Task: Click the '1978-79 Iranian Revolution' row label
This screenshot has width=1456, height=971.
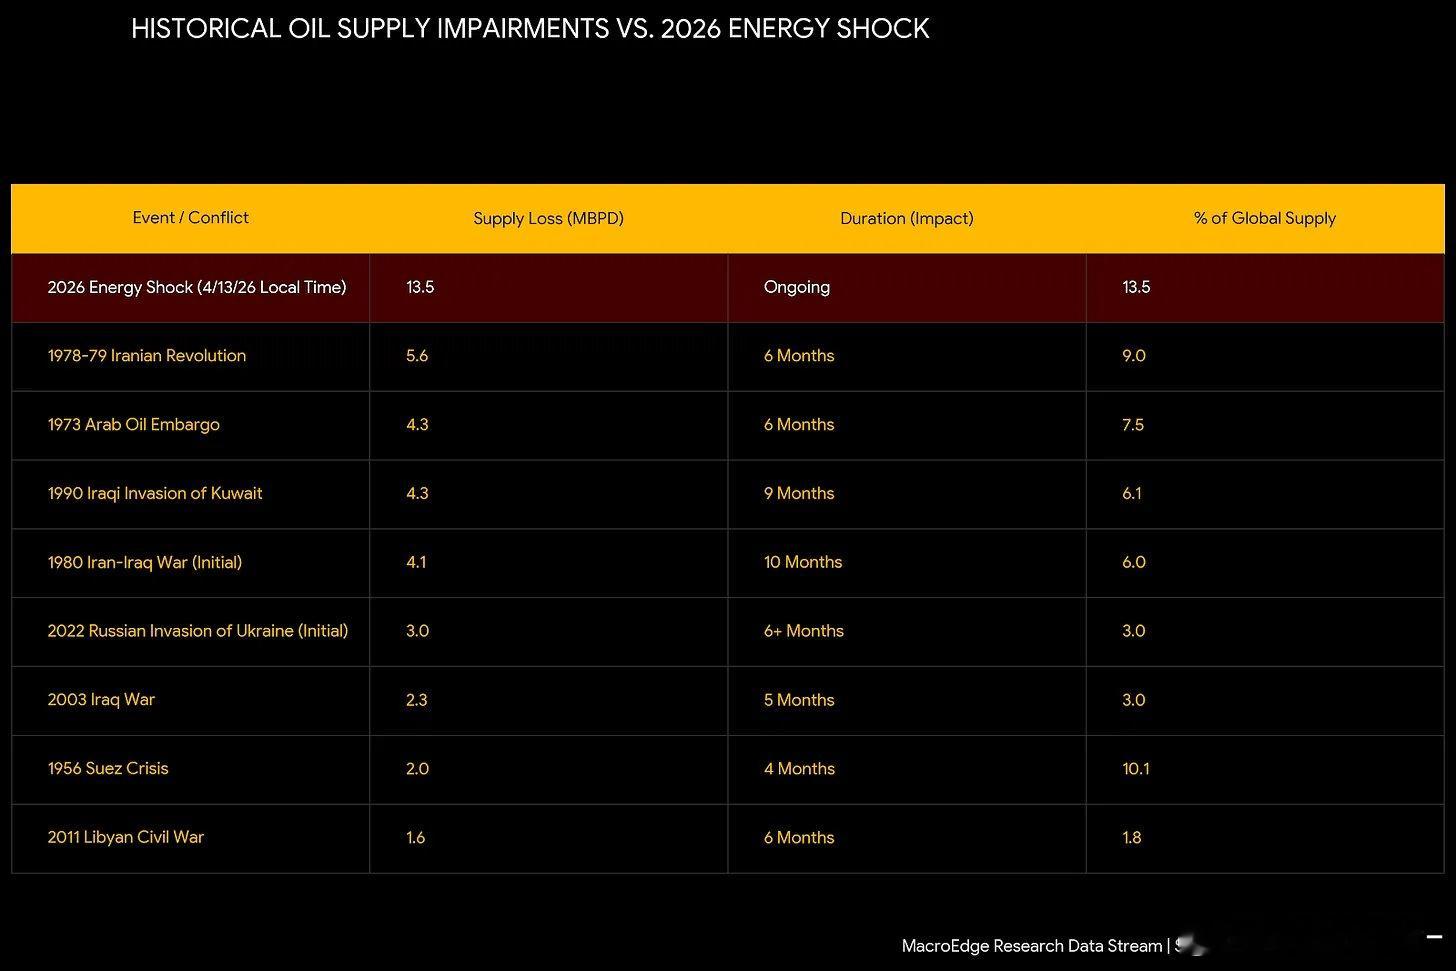Action: 147,356
